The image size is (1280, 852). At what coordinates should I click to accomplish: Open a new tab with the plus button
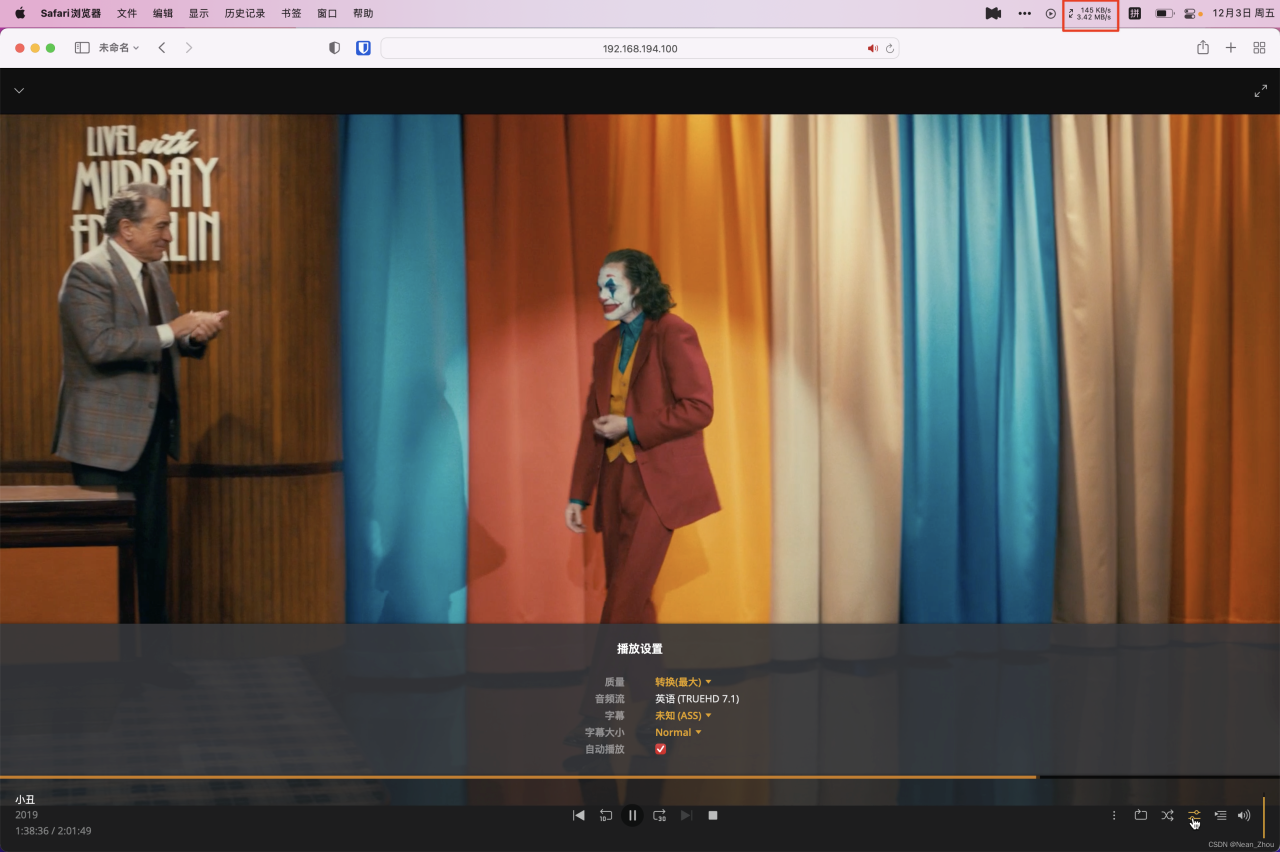(x=1231, y=48)
